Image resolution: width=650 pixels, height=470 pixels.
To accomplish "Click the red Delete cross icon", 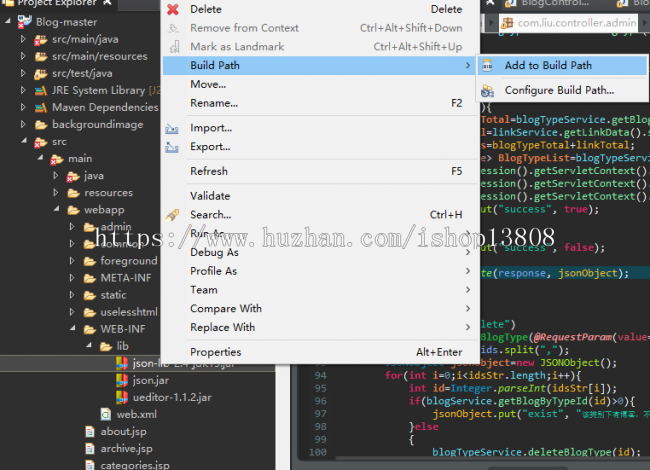I will [x=173, y=9].
